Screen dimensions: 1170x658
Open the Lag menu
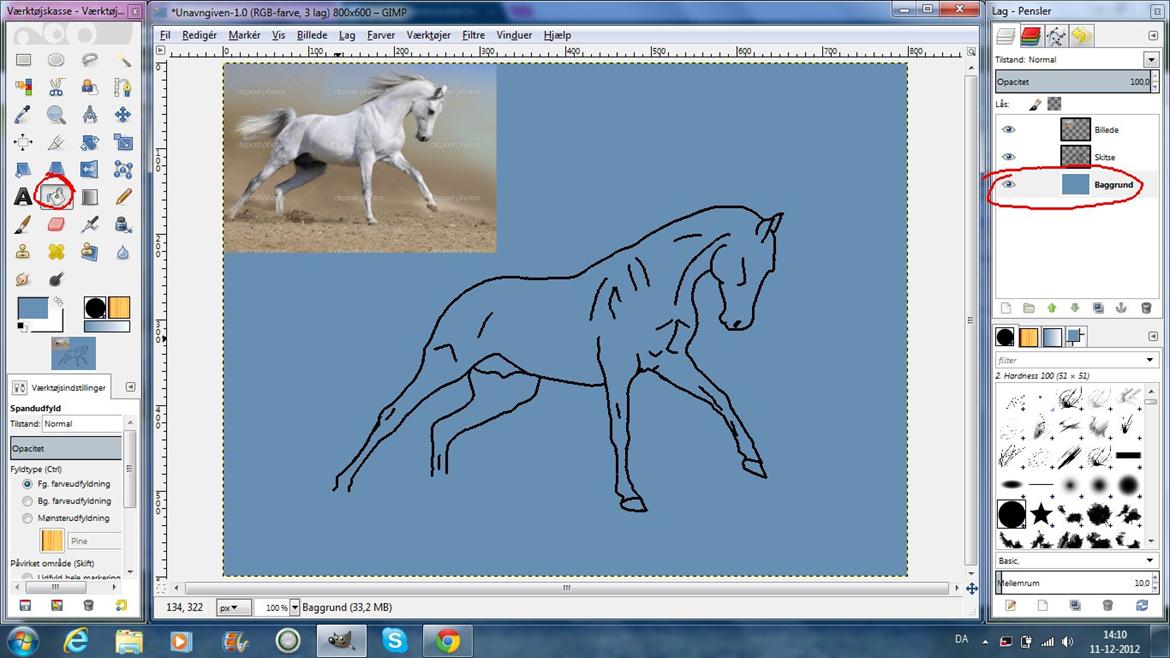pyautogui.click(x=347, y=35)
